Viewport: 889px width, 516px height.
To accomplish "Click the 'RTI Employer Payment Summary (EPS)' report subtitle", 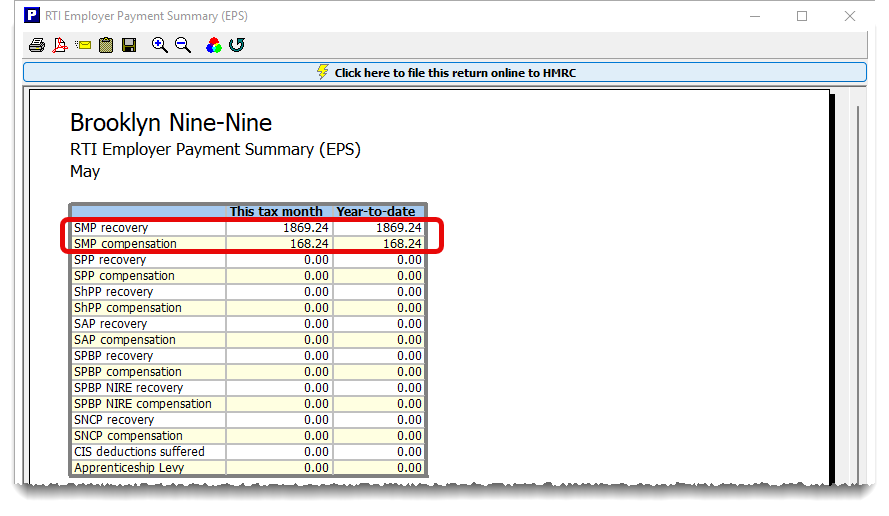I will click(215, 150).
